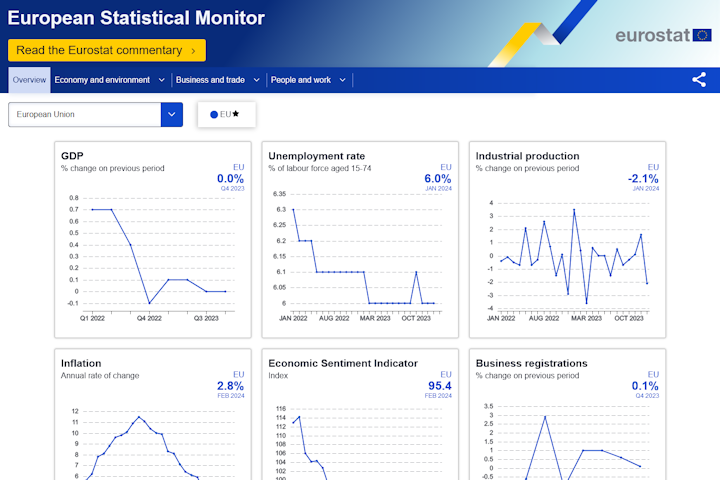Click the blue EU legend dot
The image size is (720, 480).
pyautogui.click(x=214, y=115)
